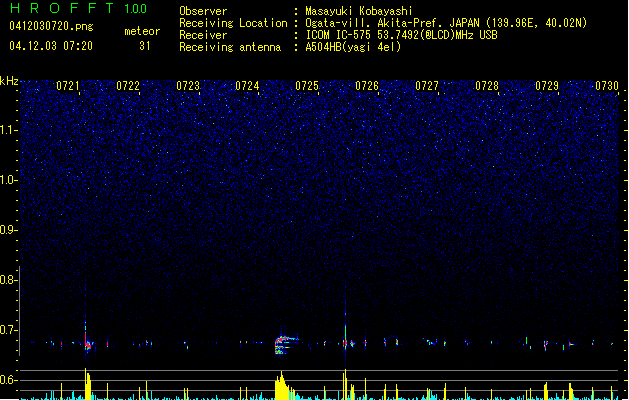Click the 0.9 kHz axis label
The width and height of the screenshot is (629, 400).
coord(9,230)
